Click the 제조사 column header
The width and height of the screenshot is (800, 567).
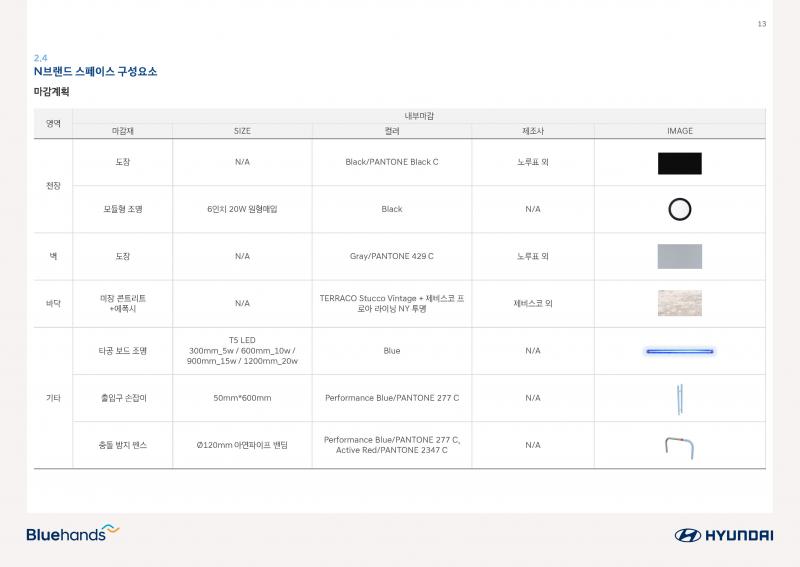(x=532, y=131)
